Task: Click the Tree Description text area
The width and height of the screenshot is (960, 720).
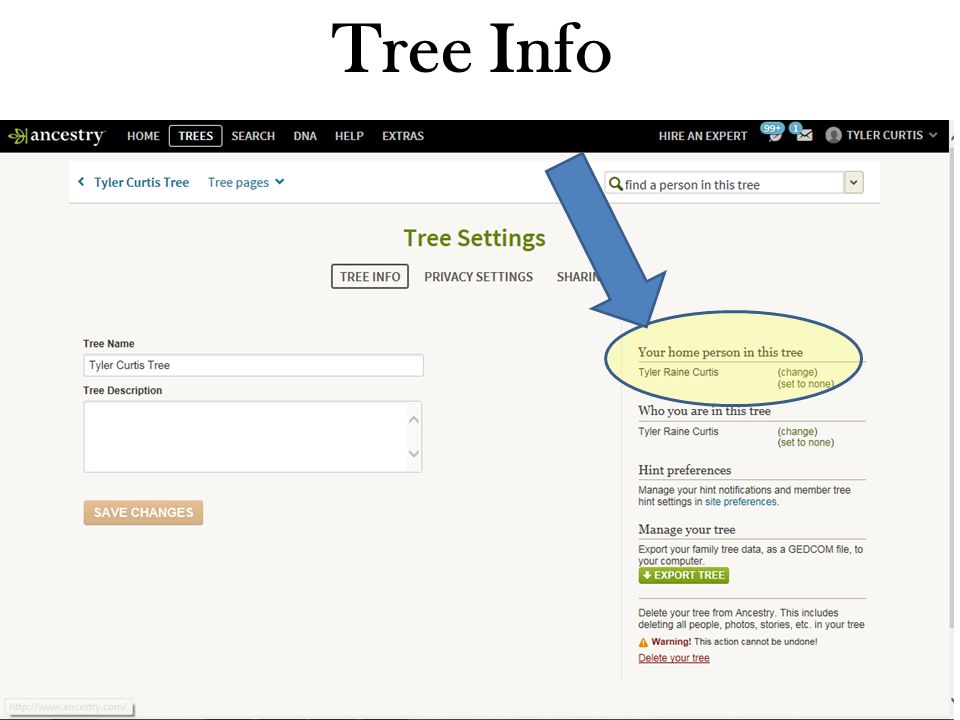Action: point(253,437)
